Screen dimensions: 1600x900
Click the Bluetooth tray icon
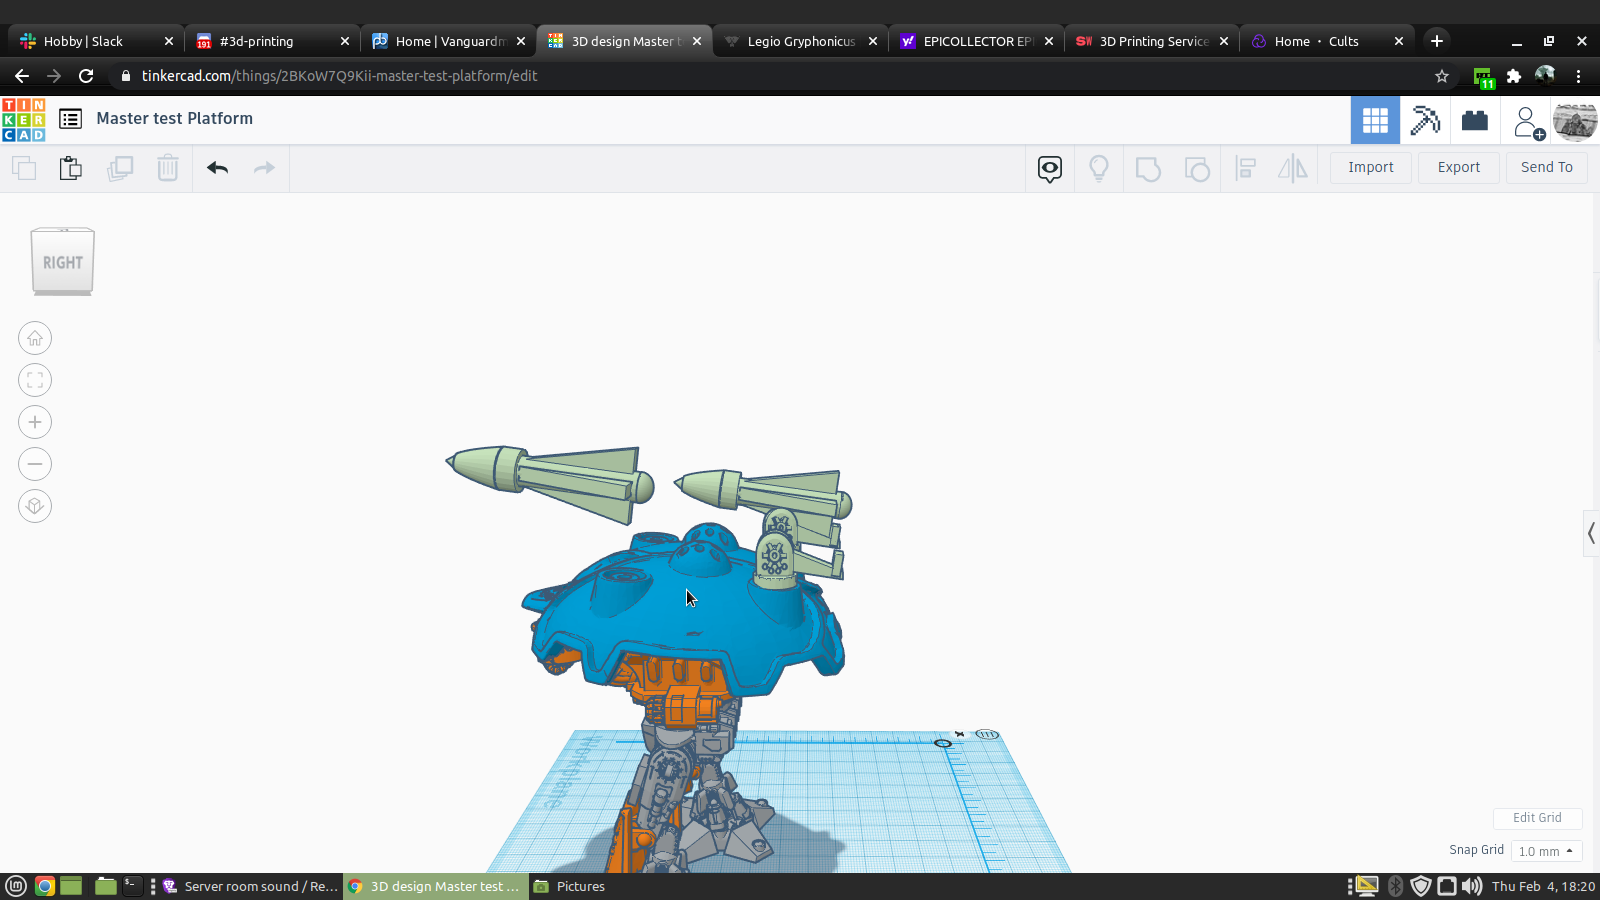point(1396,886)
